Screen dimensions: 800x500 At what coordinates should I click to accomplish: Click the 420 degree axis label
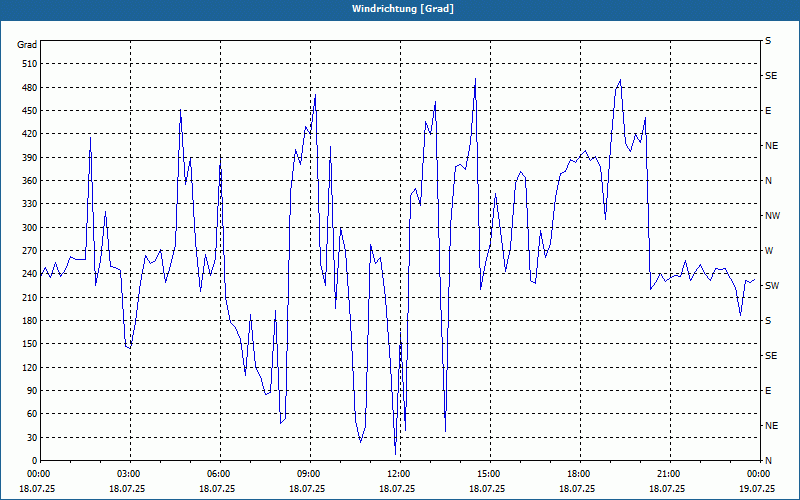(30, 134)
